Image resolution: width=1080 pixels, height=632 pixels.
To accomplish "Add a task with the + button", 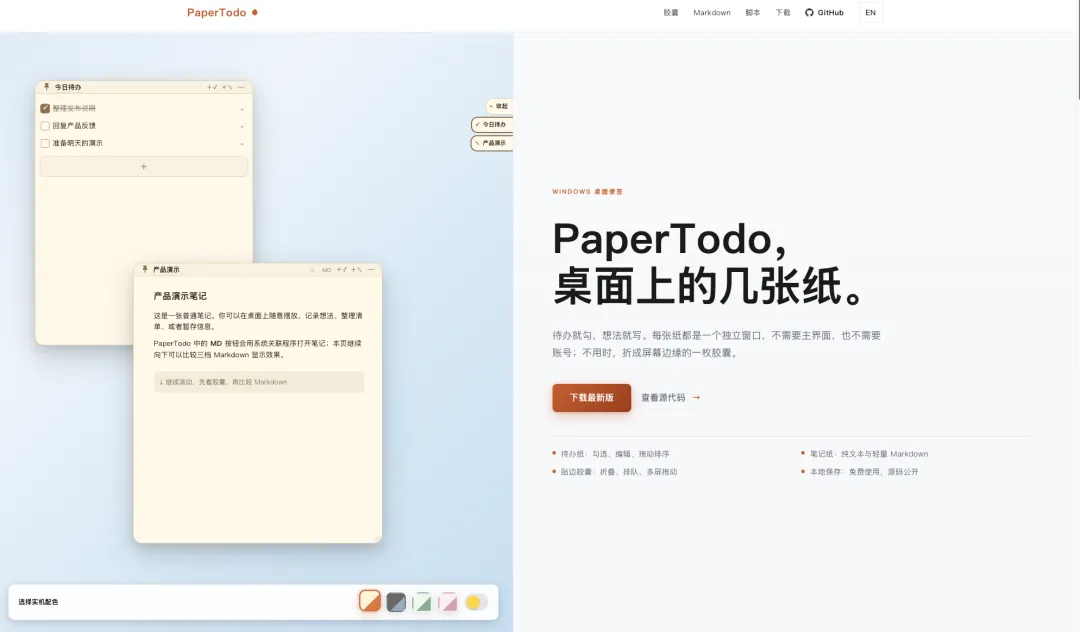I will 144,167.
